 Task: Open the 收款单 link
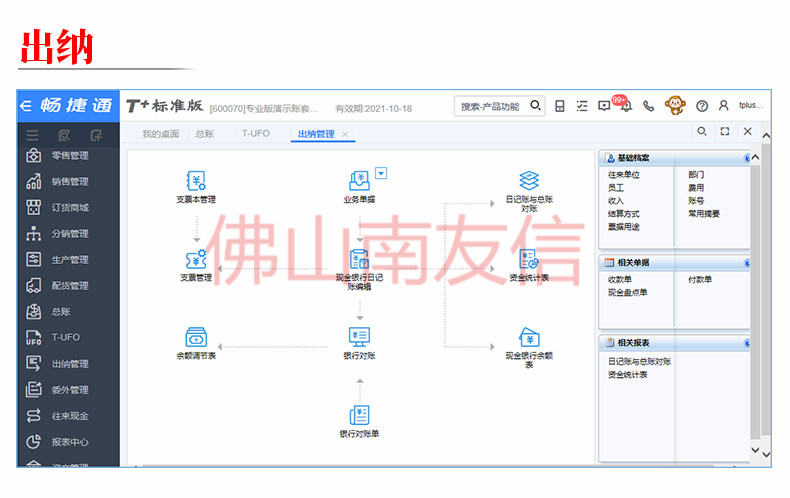pyautogui.click(x=619, y=279)
